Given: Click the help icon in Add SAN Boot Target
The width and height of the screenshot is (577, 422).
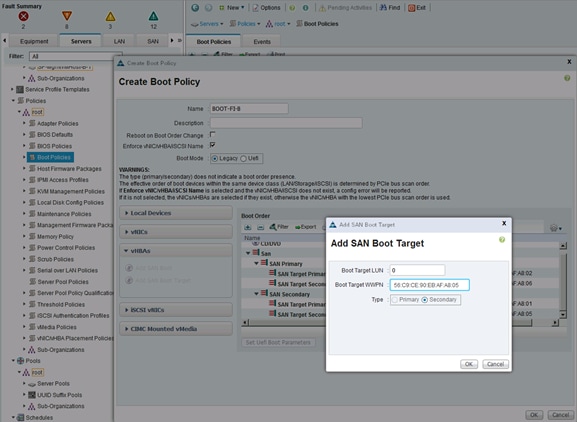Looking at the screenshot, I should pyautogui.click(x=502, y=240).
